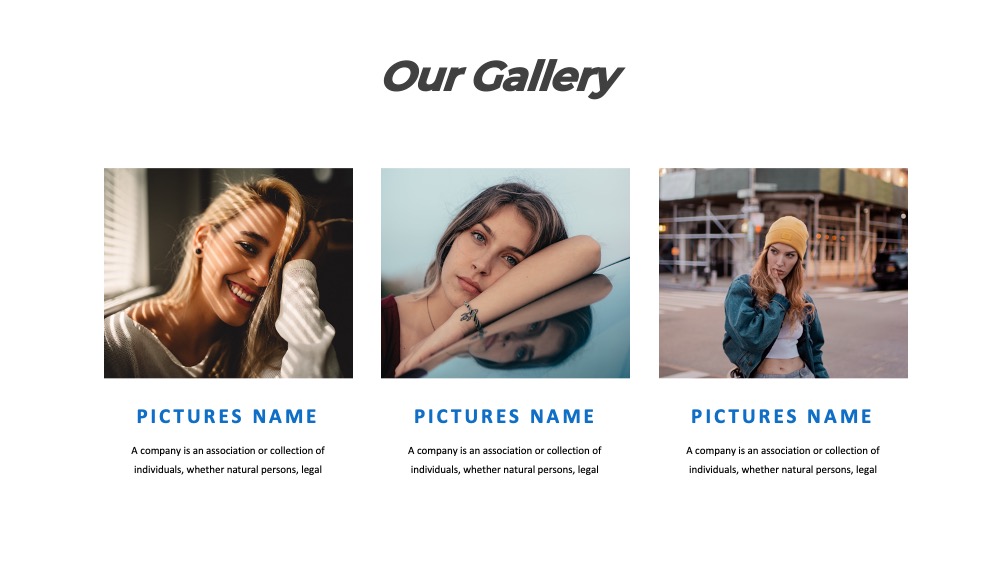This screenshot has height=563, width=1000.
Task: Select the street photo with yellow beanie woman
Action: (x=783, y=273)
